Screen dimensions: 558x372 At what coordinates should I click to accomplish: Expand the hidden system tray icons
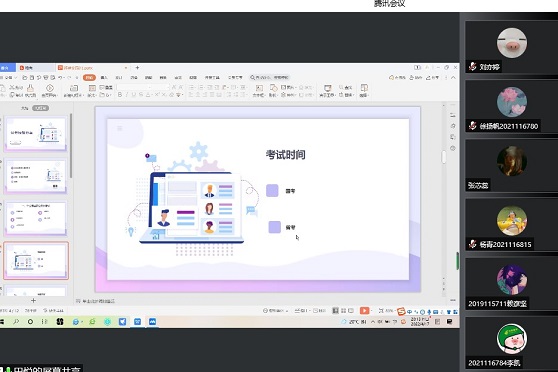[373, 322]
